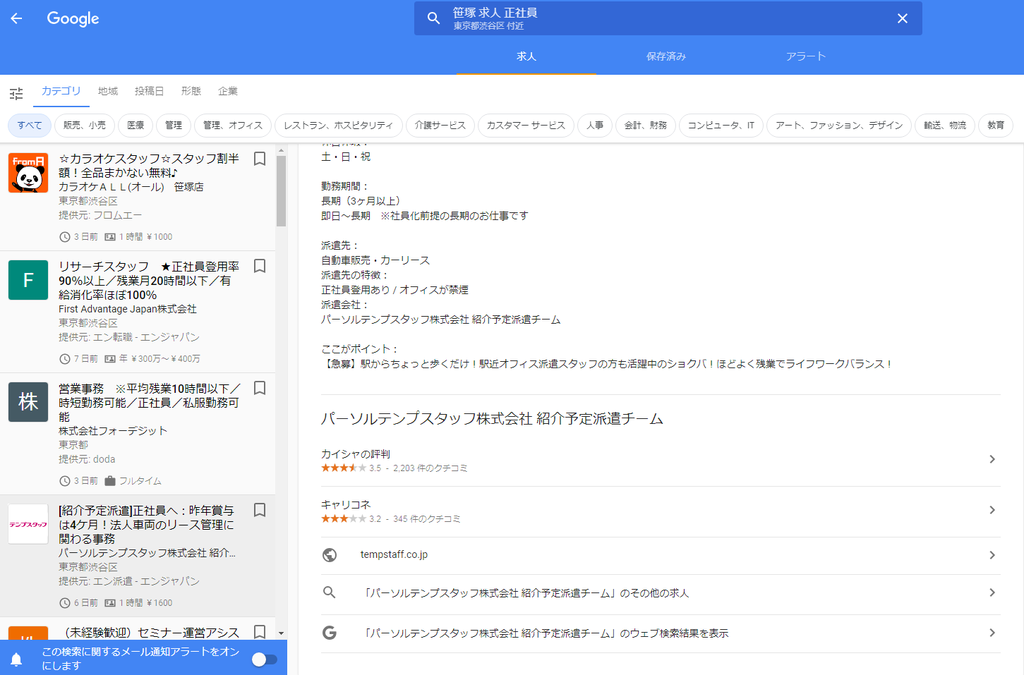Click the Google G icon for web results
The width and height of the screenshot is (1024, 675).
329,632
